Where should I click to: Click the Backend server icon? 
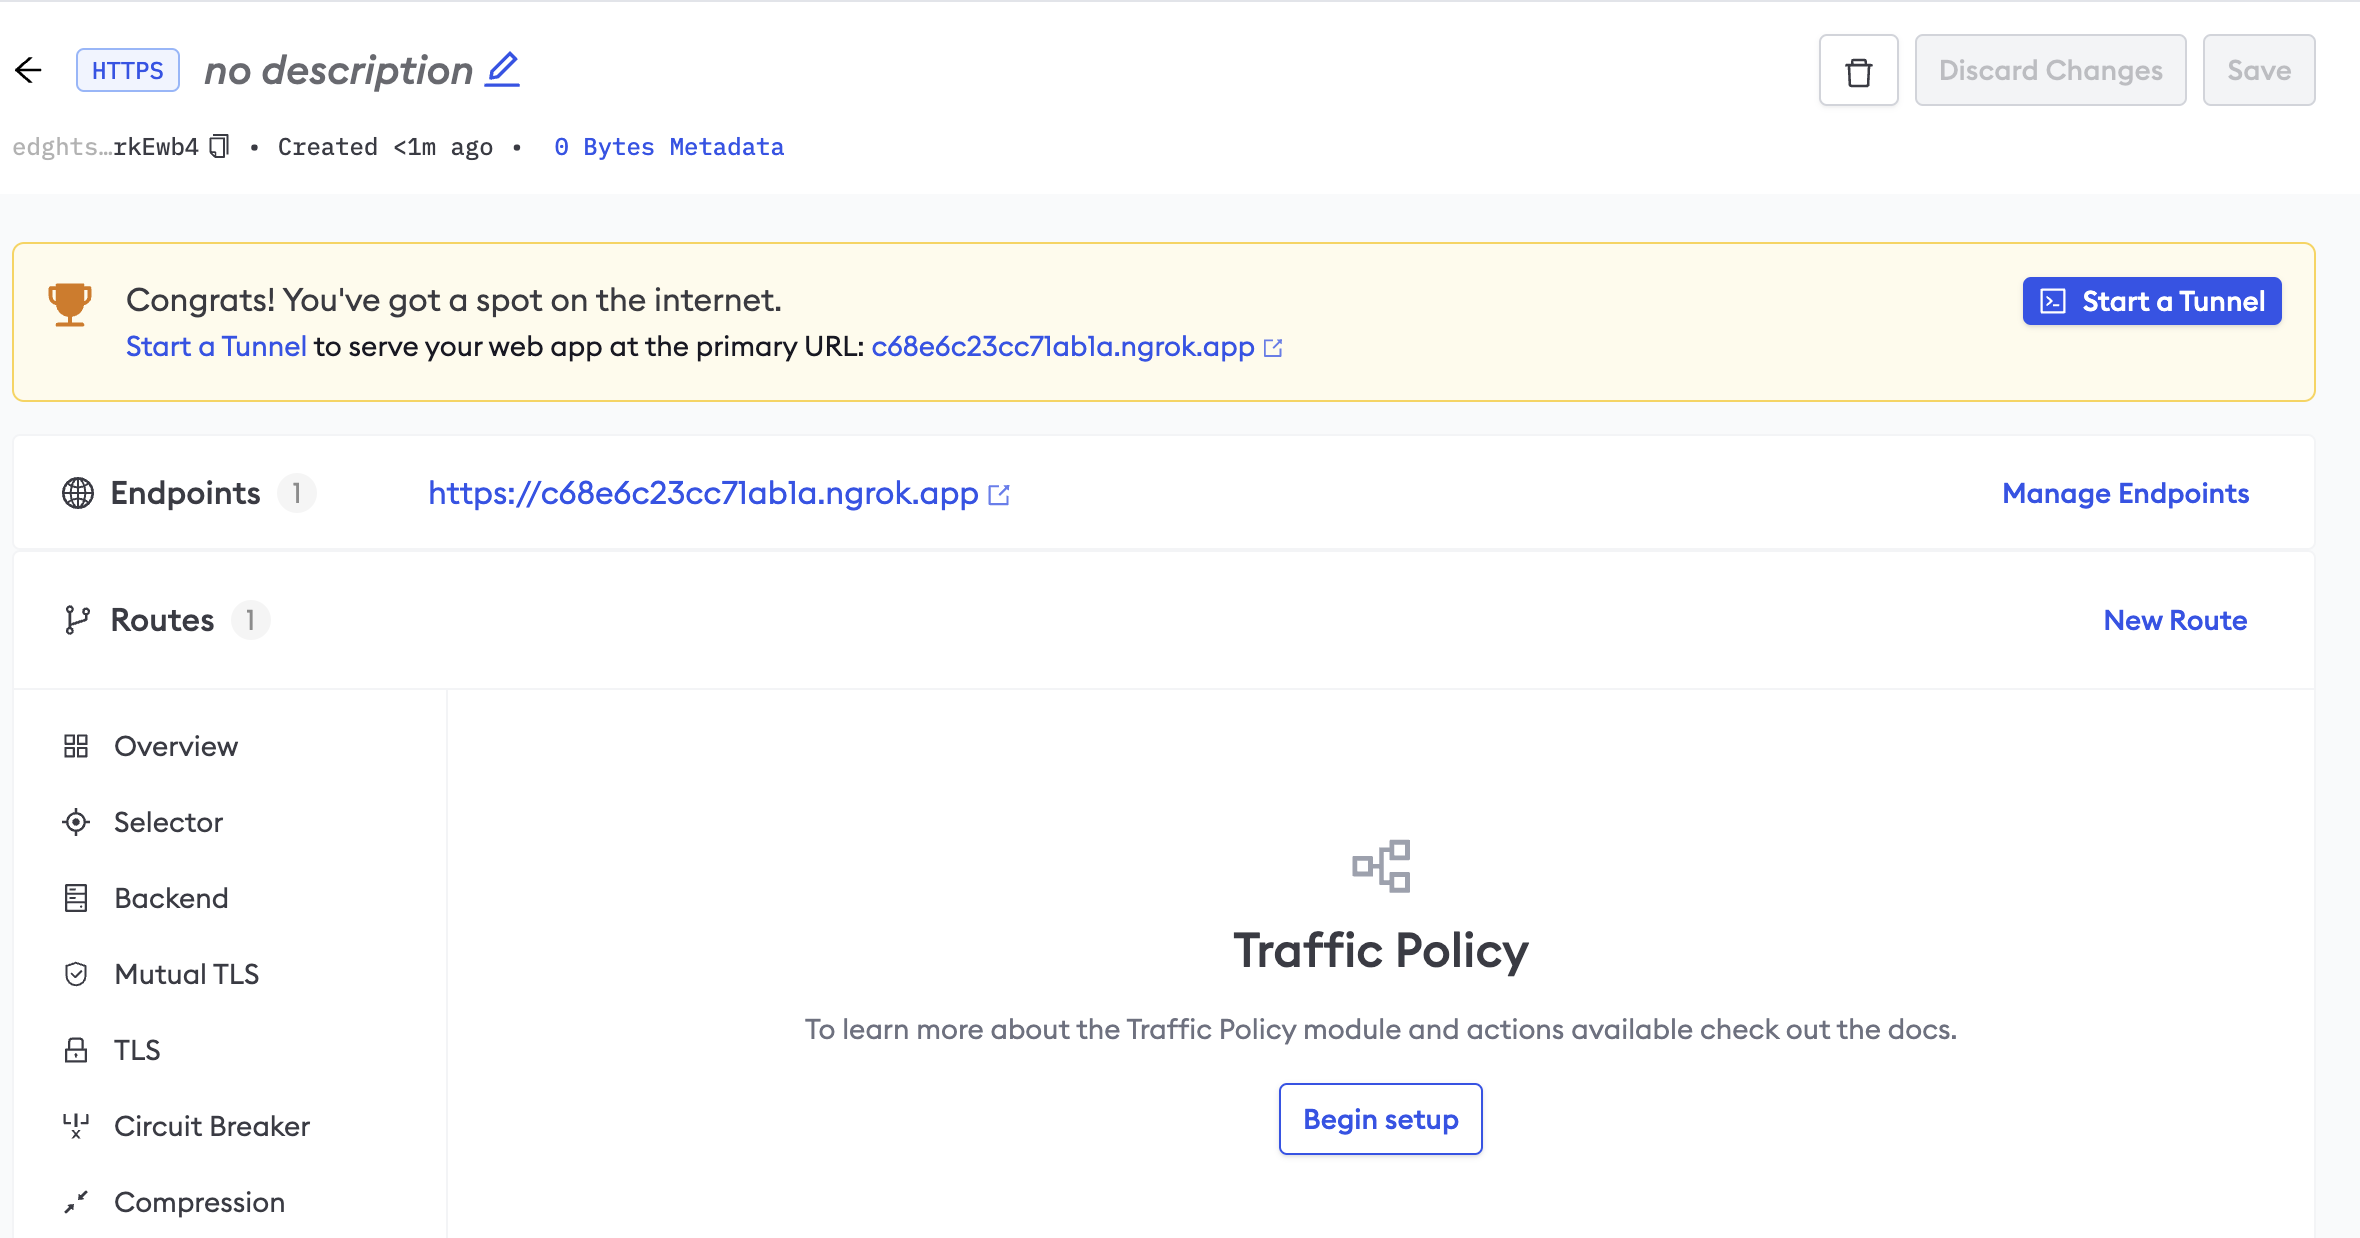[x=76, y=898]
